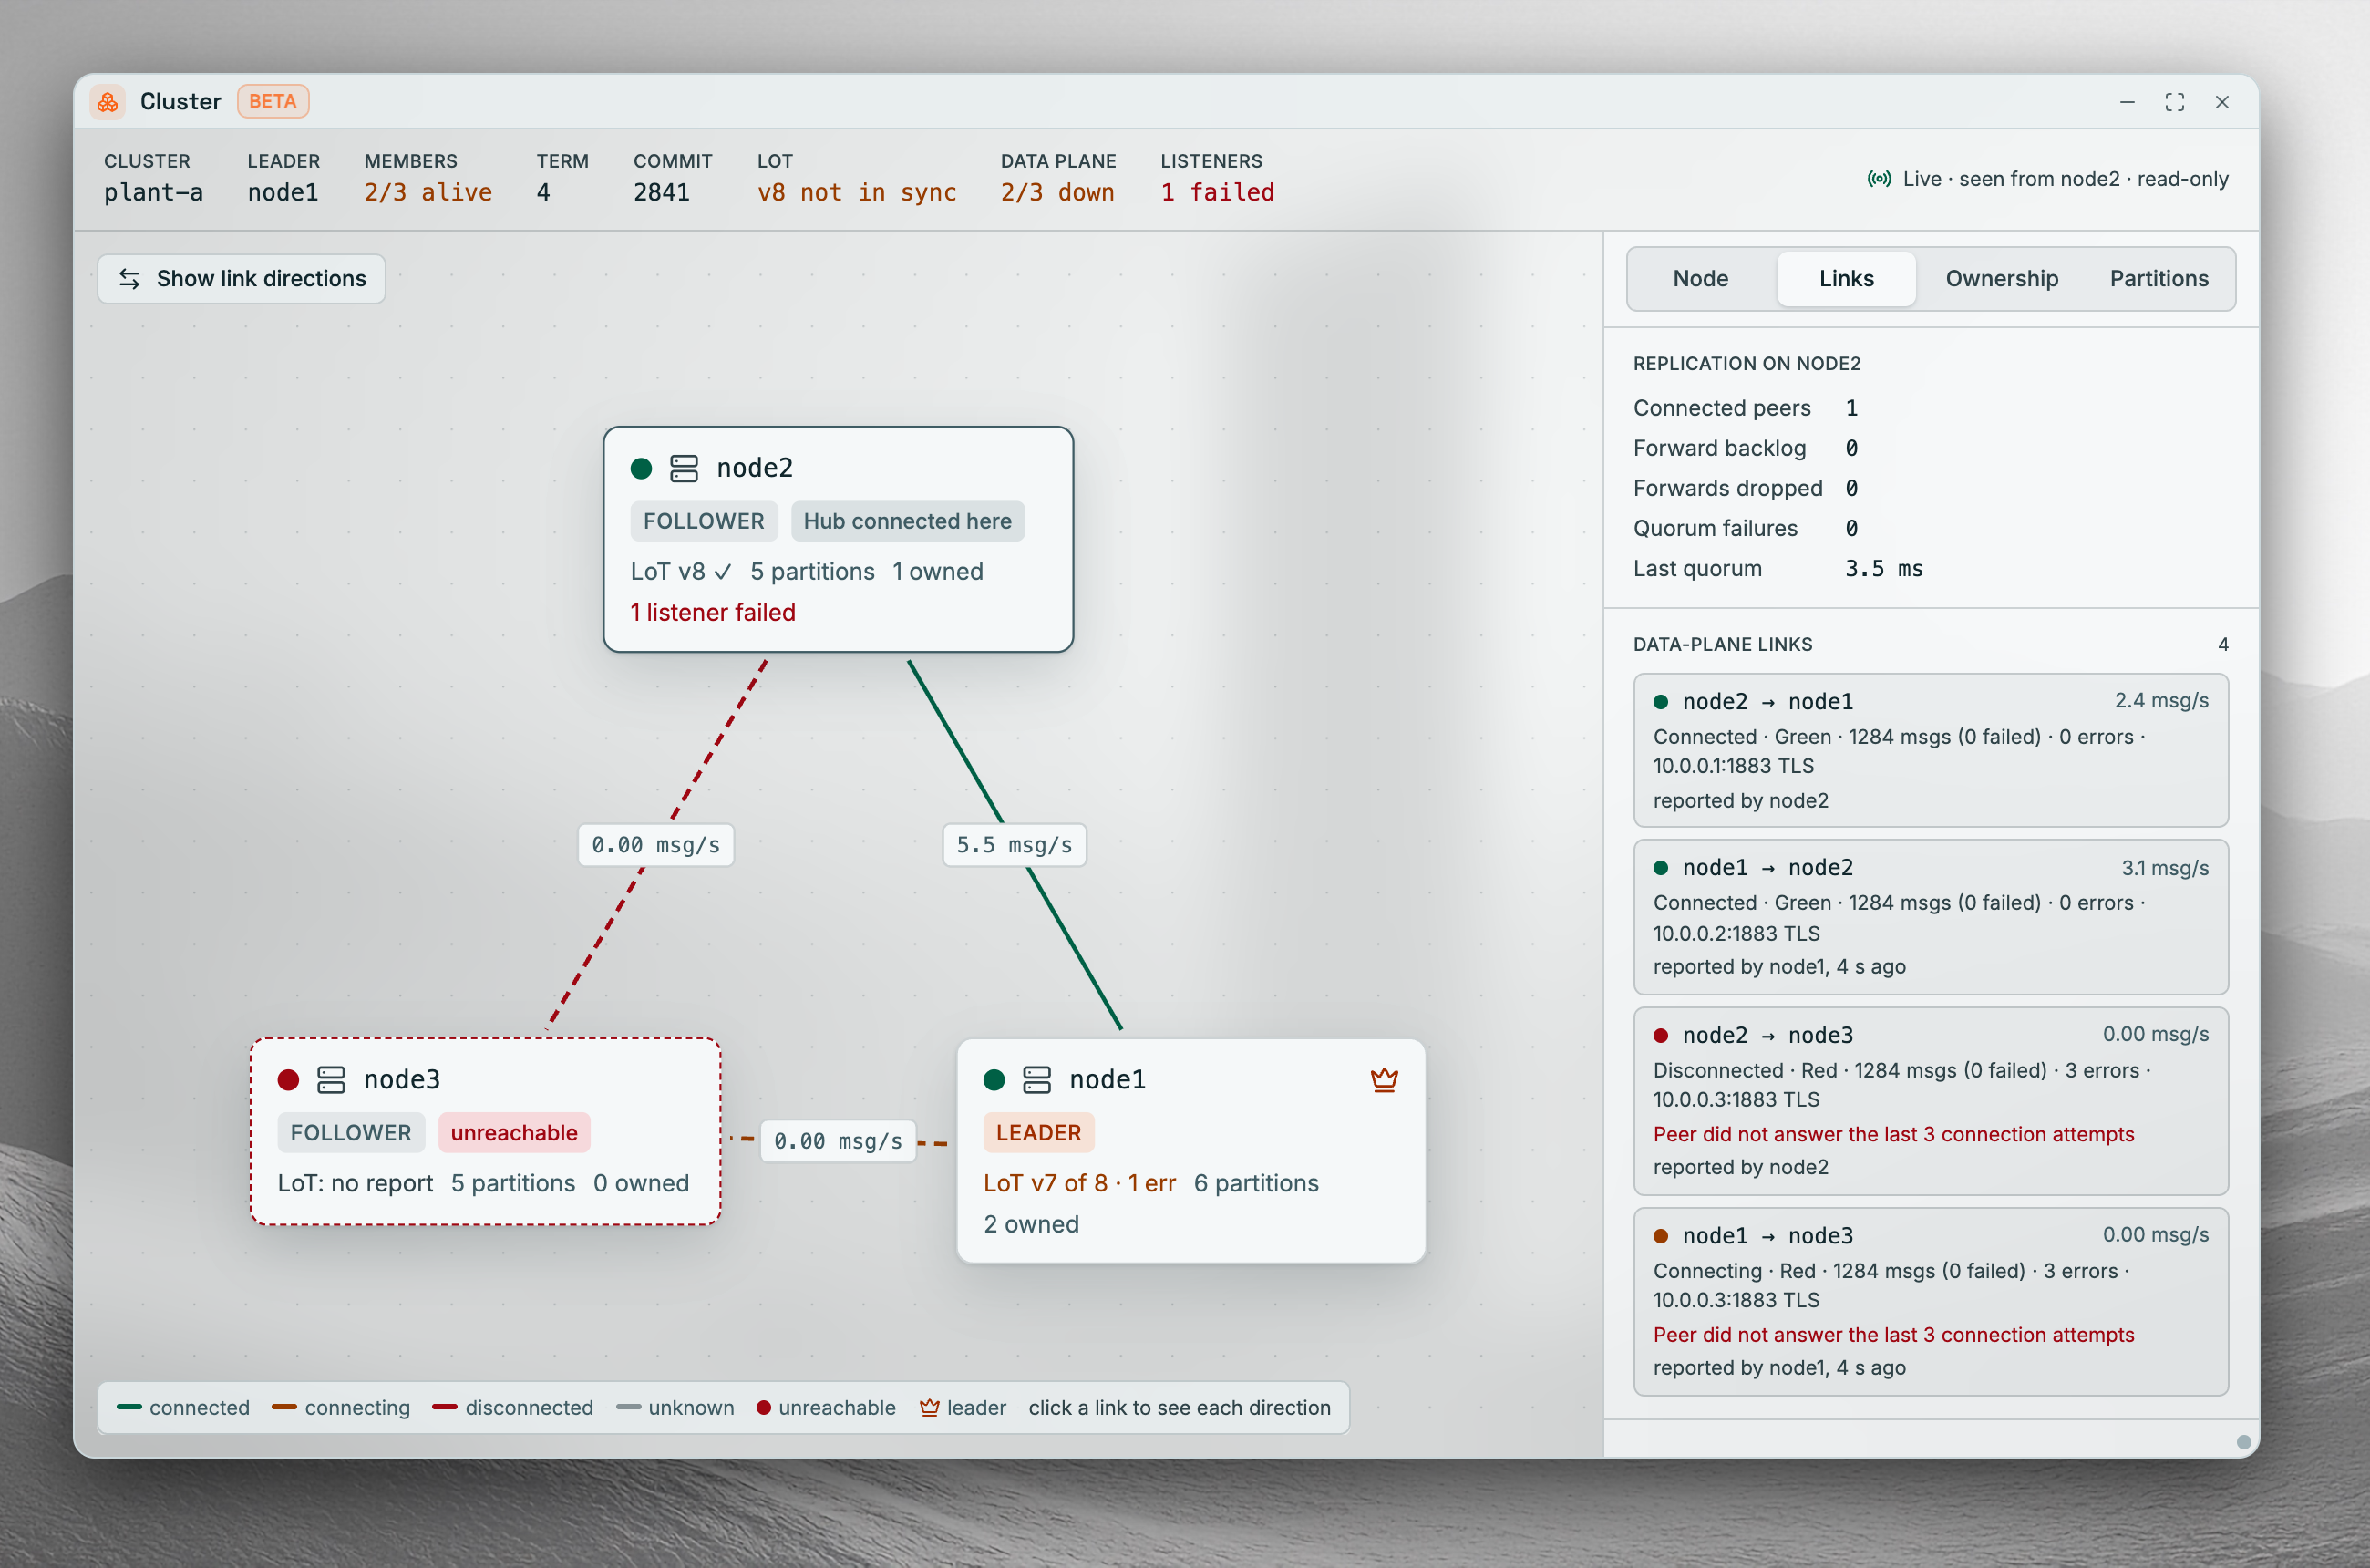Screen dimensions: 2370x1568
Task: Click the plant-a cluster name
Action: tap(153, 192)
